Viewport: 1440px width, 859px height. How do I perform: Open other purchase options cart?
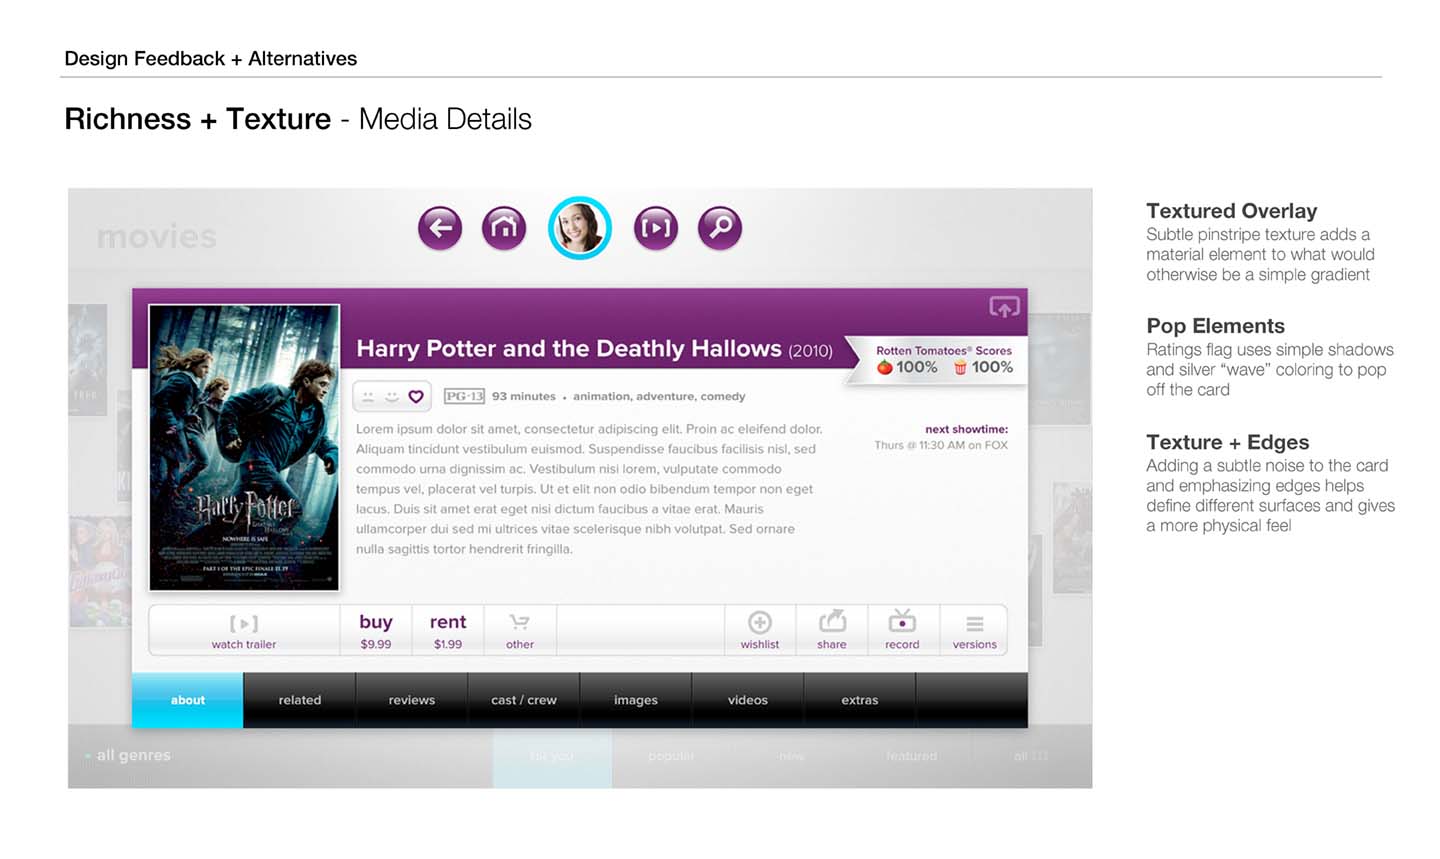point(520,631)
